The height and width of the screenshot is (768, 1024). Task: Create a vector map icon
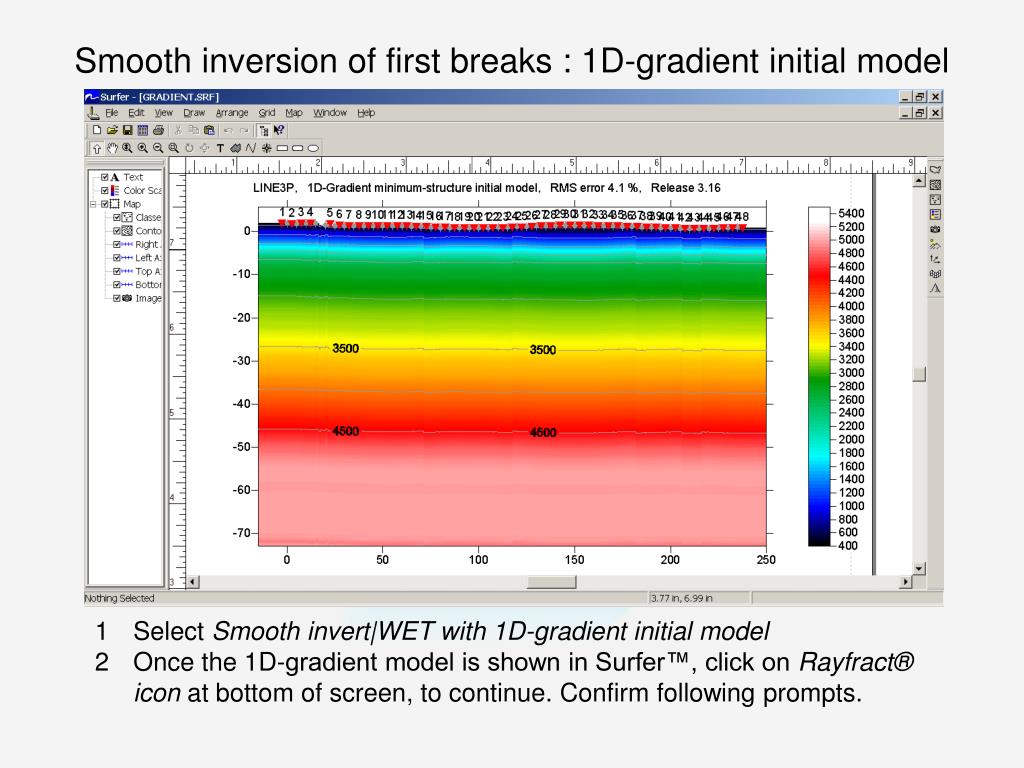[935, 259]
